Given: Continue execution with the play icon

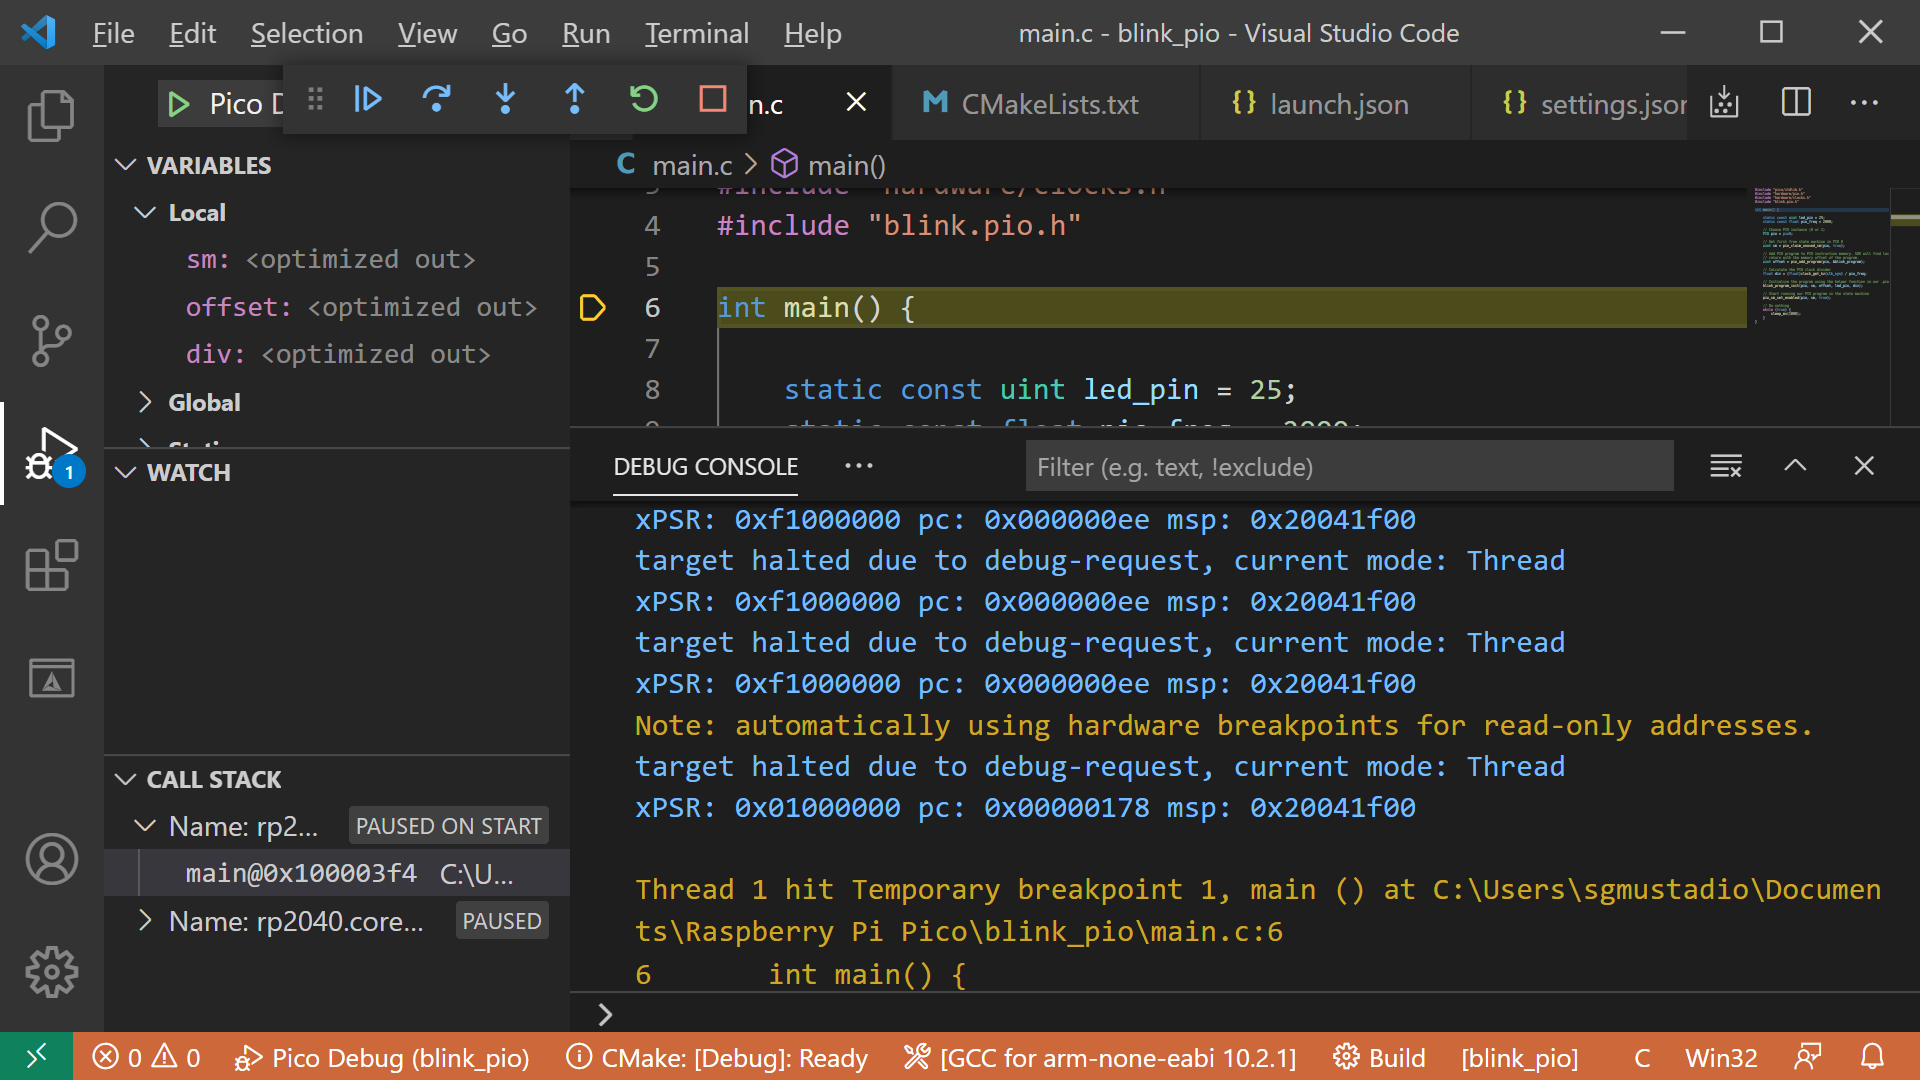Looking at the screenshot, I should pos(368,99).
